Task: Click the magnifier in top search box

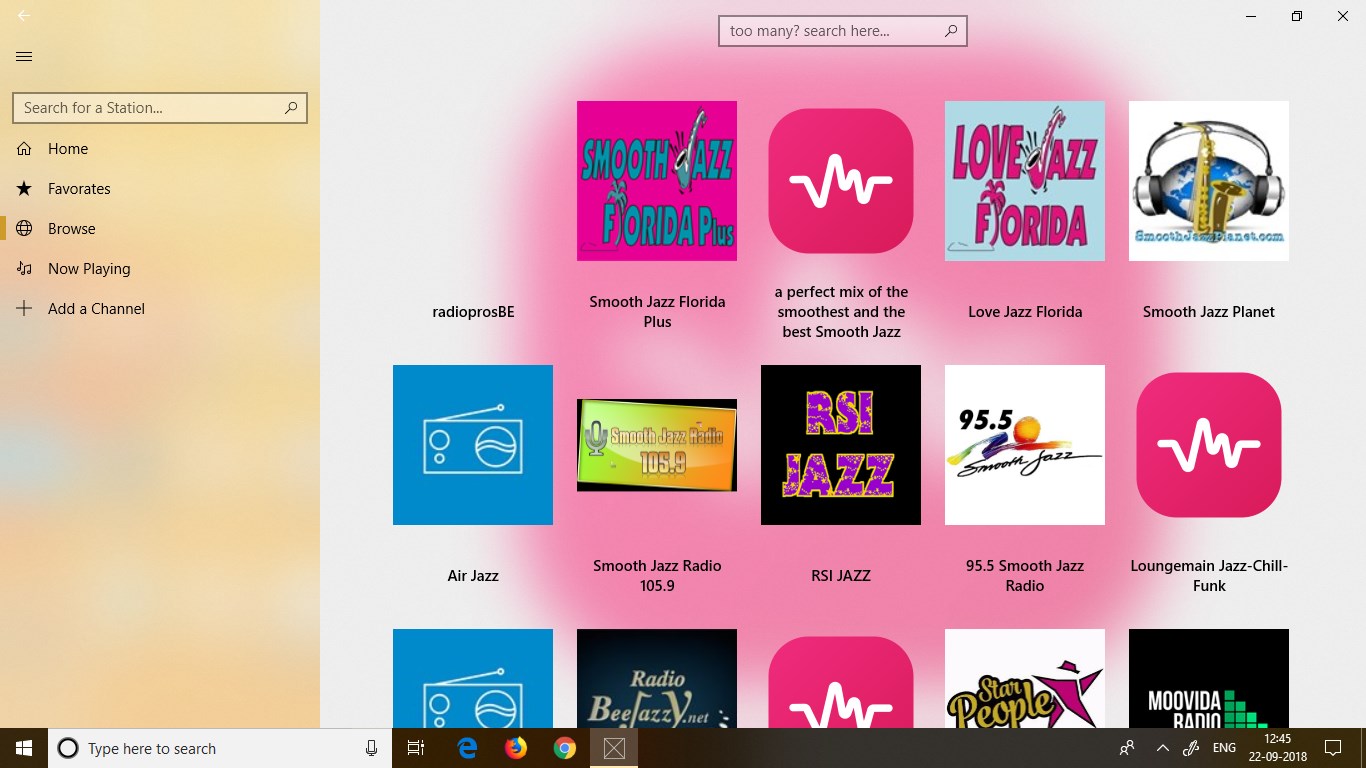Action: point(951,31)
